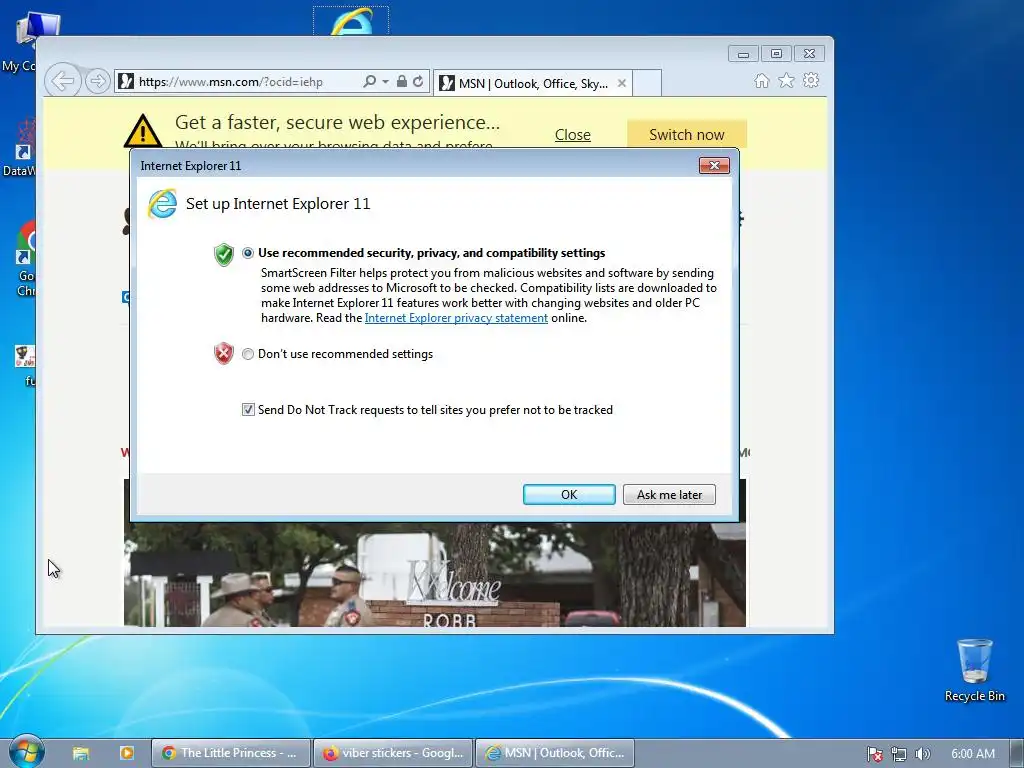The image size is (1024, 768).
Task: Open the Windows Start button
Action: (x=26, y=752)
